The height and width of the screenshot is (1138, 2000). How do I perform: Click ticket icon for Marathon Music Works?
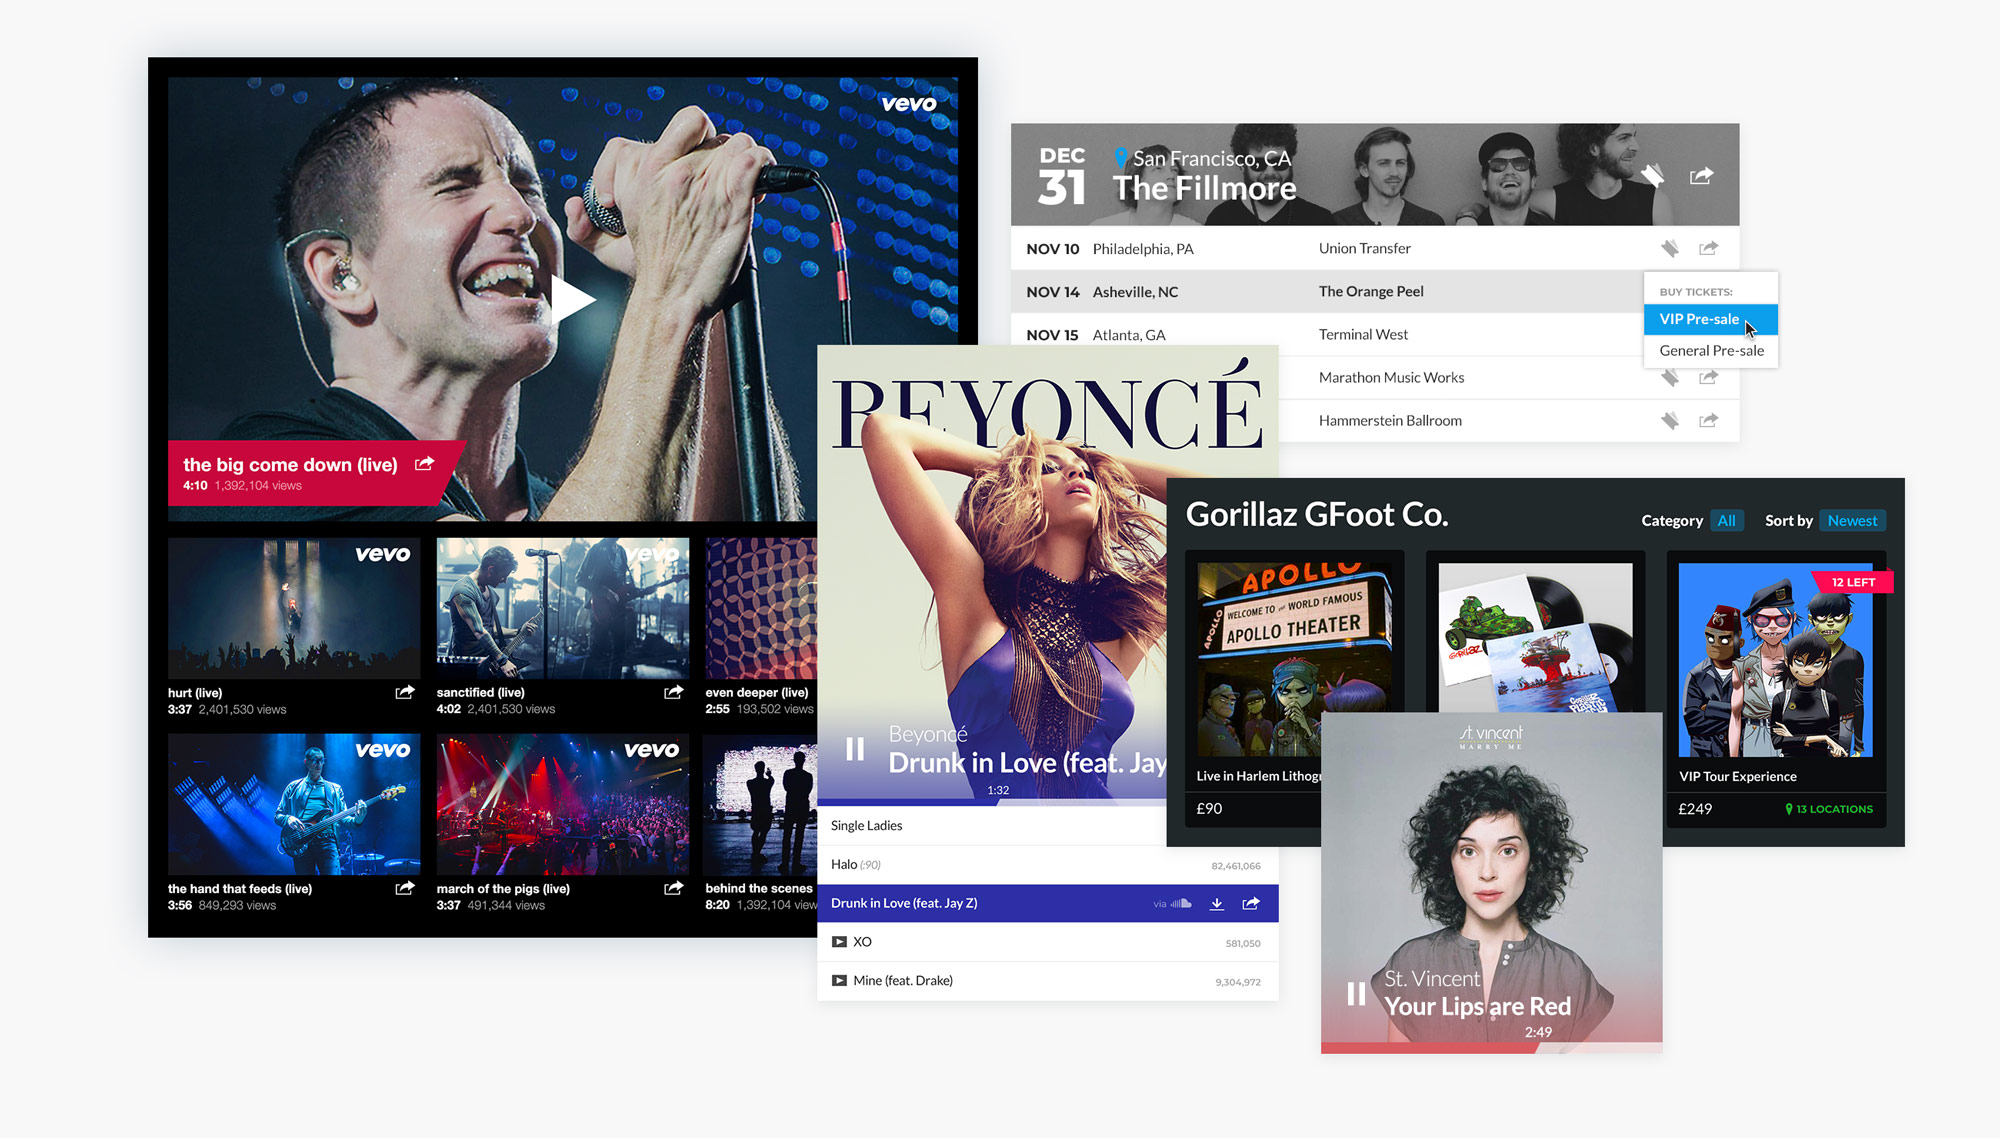click(1670, 379)
